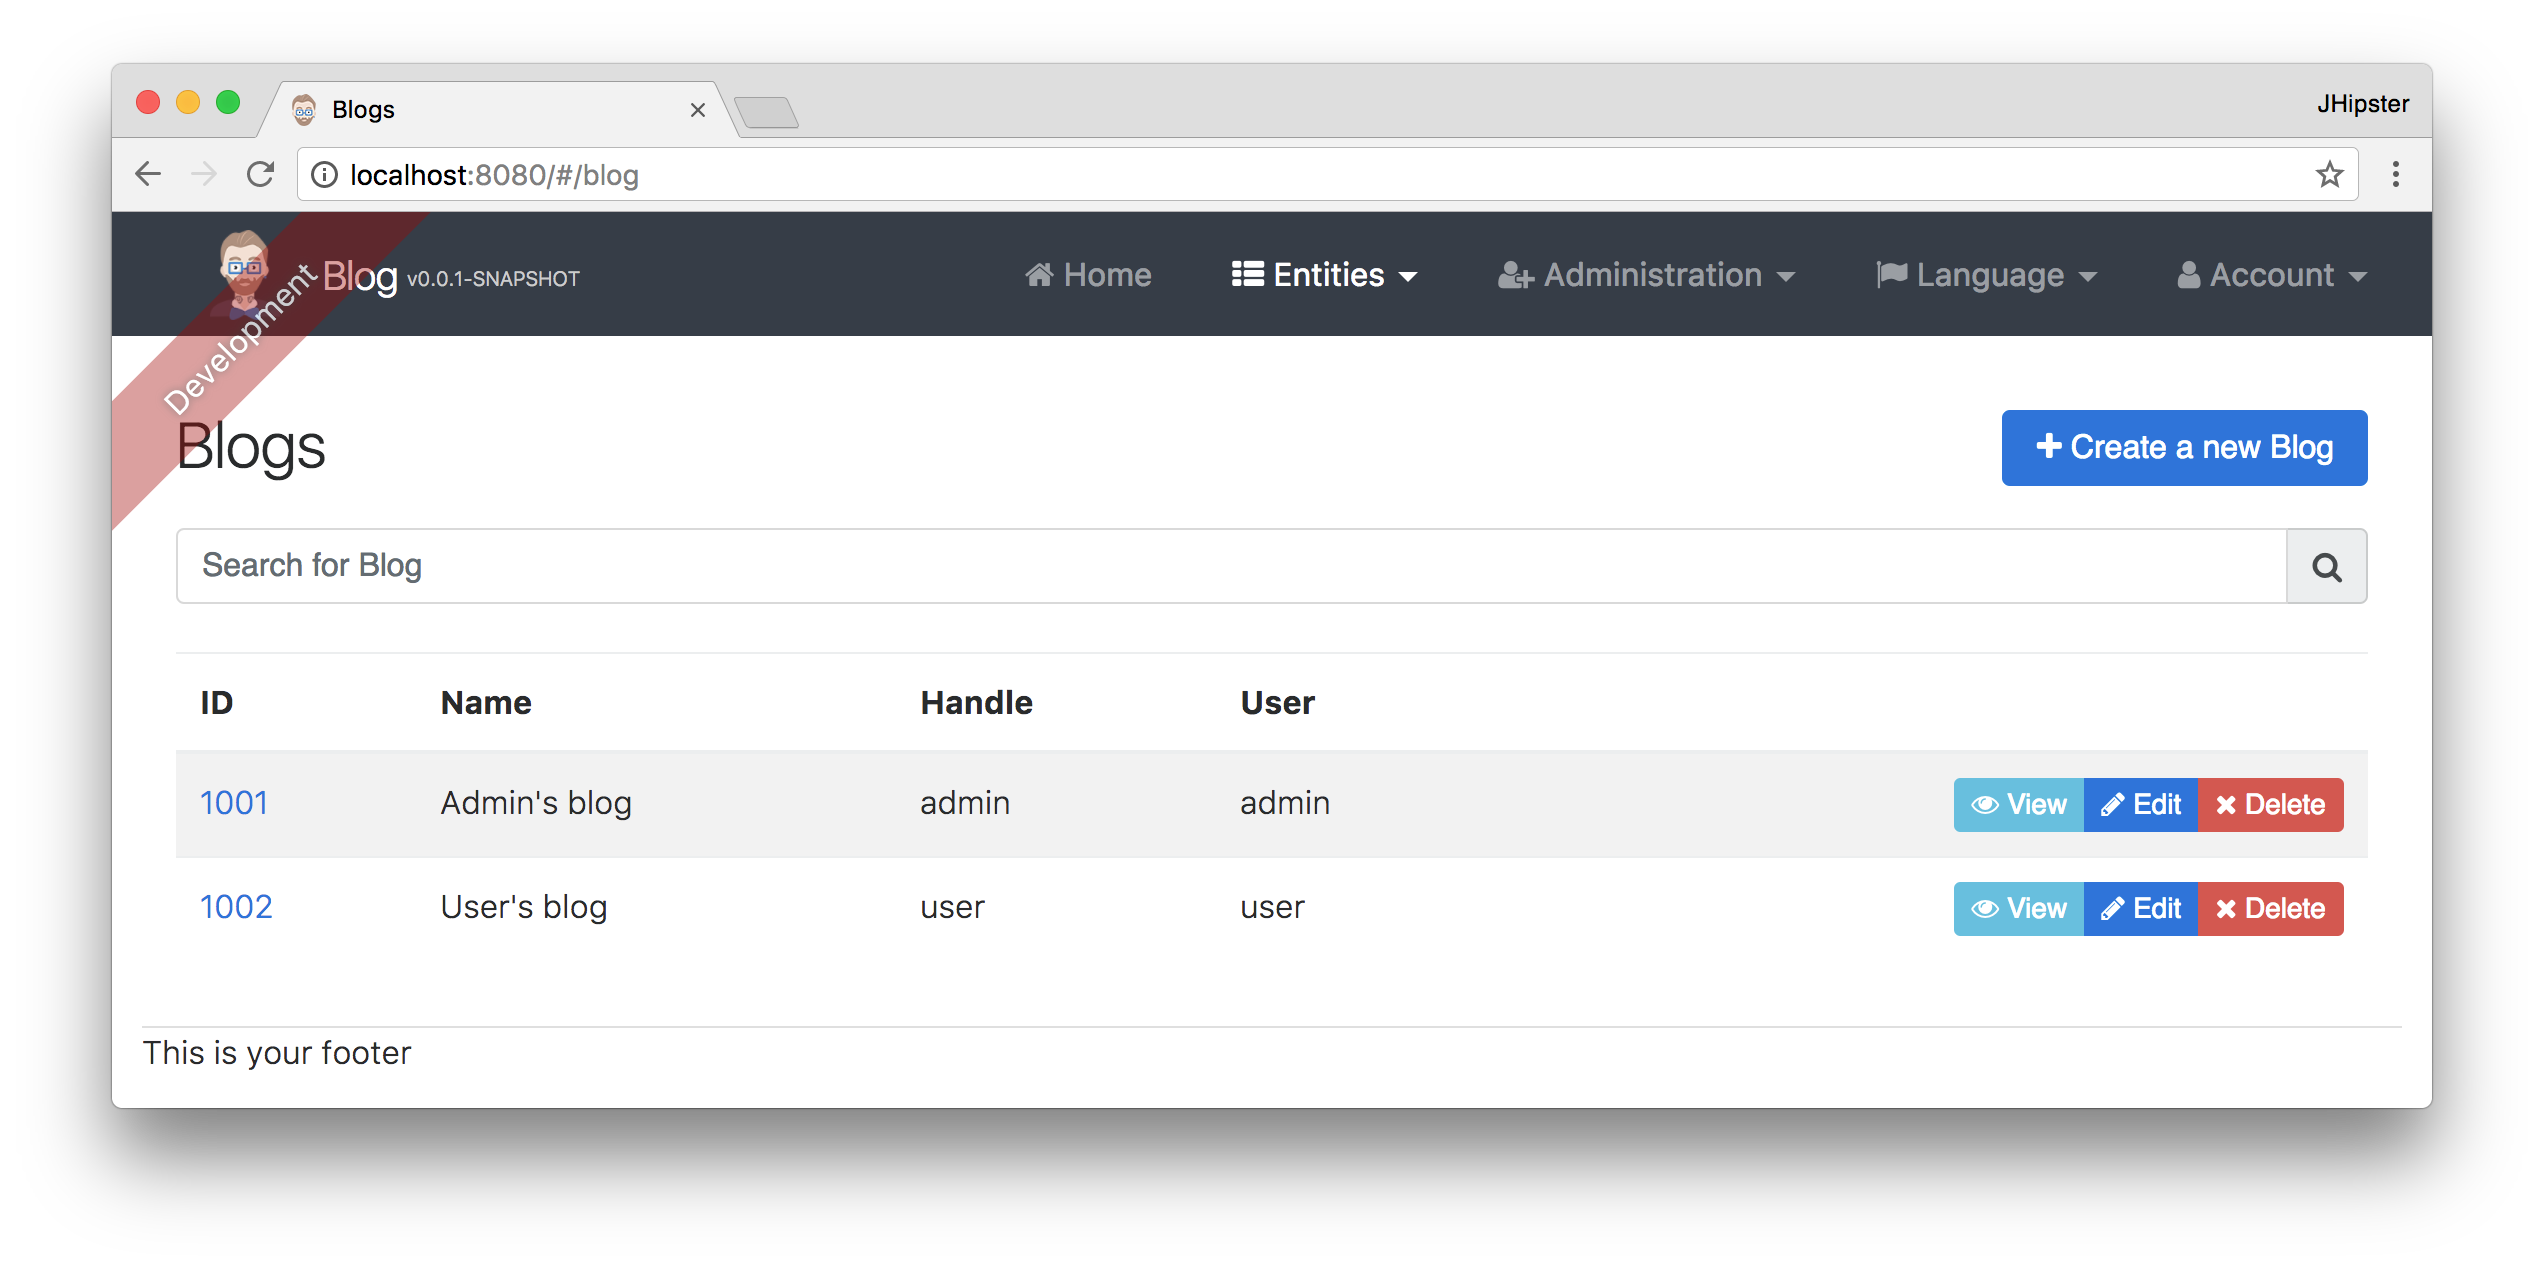Delete the Admin's blog row
This screenshot has width=2544, height=1268.
click(2270, 805)
